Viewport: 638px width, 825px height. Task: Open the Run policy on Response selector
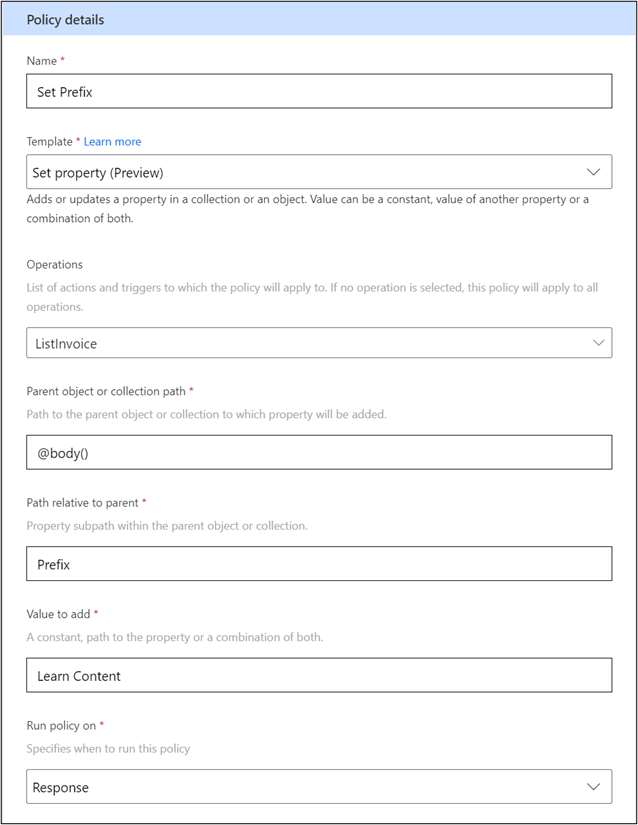319,787
